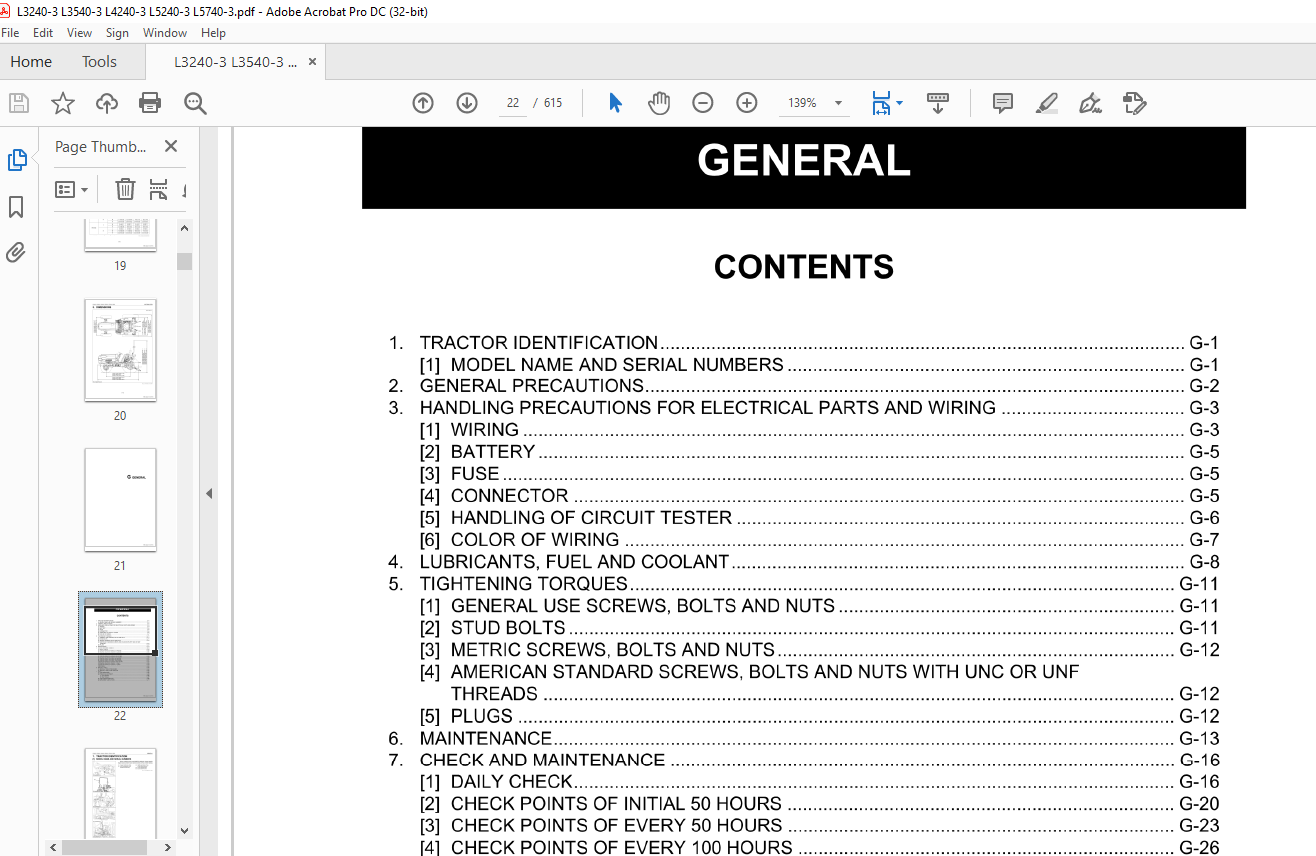The width and height of the screenshot is (1316, 856).
Task: Close the L3240-3 document tab
Action: click(312, 62)
